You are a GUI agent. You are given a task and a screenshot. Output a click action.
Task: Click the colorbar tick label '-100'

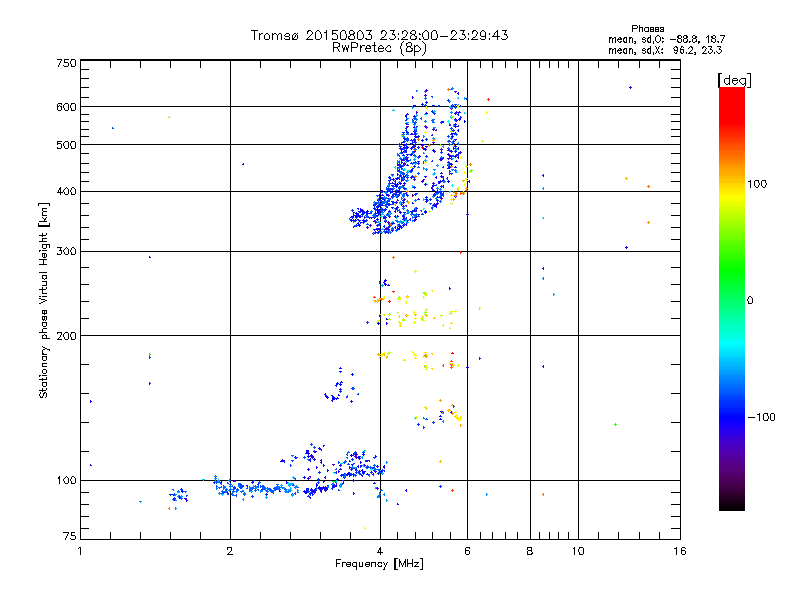point(761,417)
